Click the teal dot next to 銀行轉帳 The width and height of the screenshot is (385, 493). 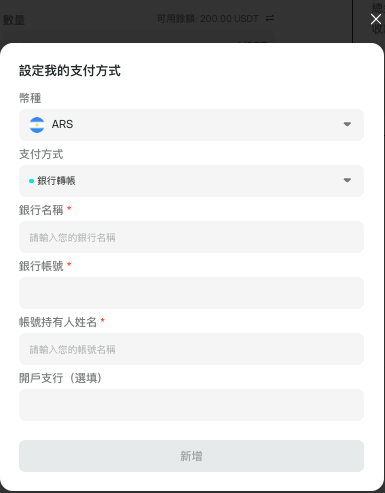(x=31, y=181)
